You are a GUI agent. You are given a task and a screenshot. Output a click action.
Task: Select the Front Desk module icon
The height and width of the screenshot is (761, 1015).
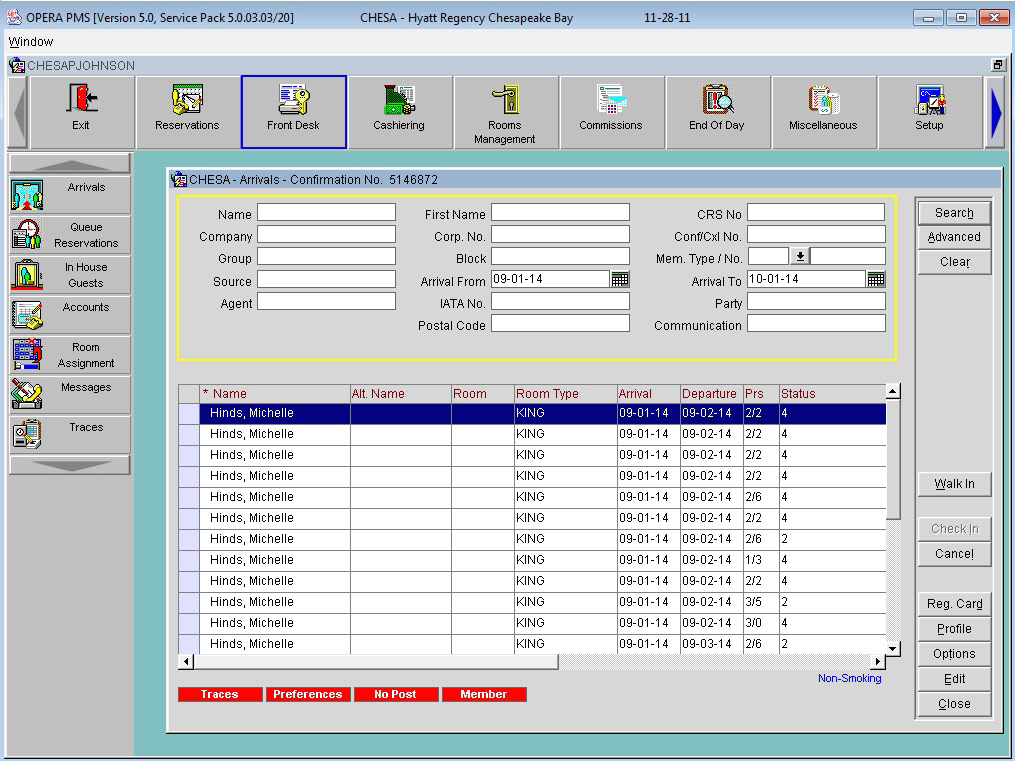293,112
